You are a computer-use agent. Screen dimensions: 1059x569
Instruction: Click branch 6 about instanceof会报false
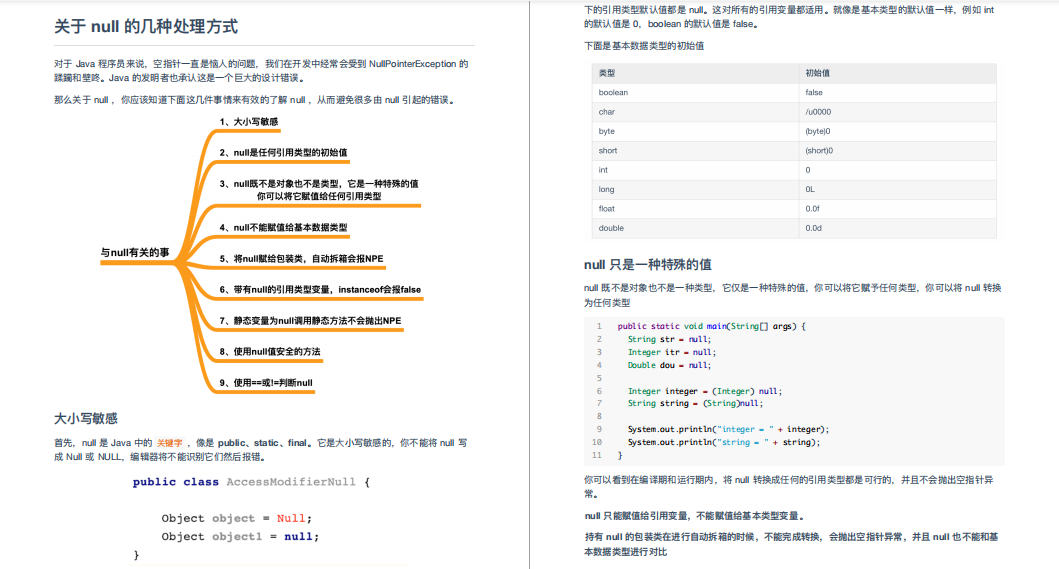(320, 290)
